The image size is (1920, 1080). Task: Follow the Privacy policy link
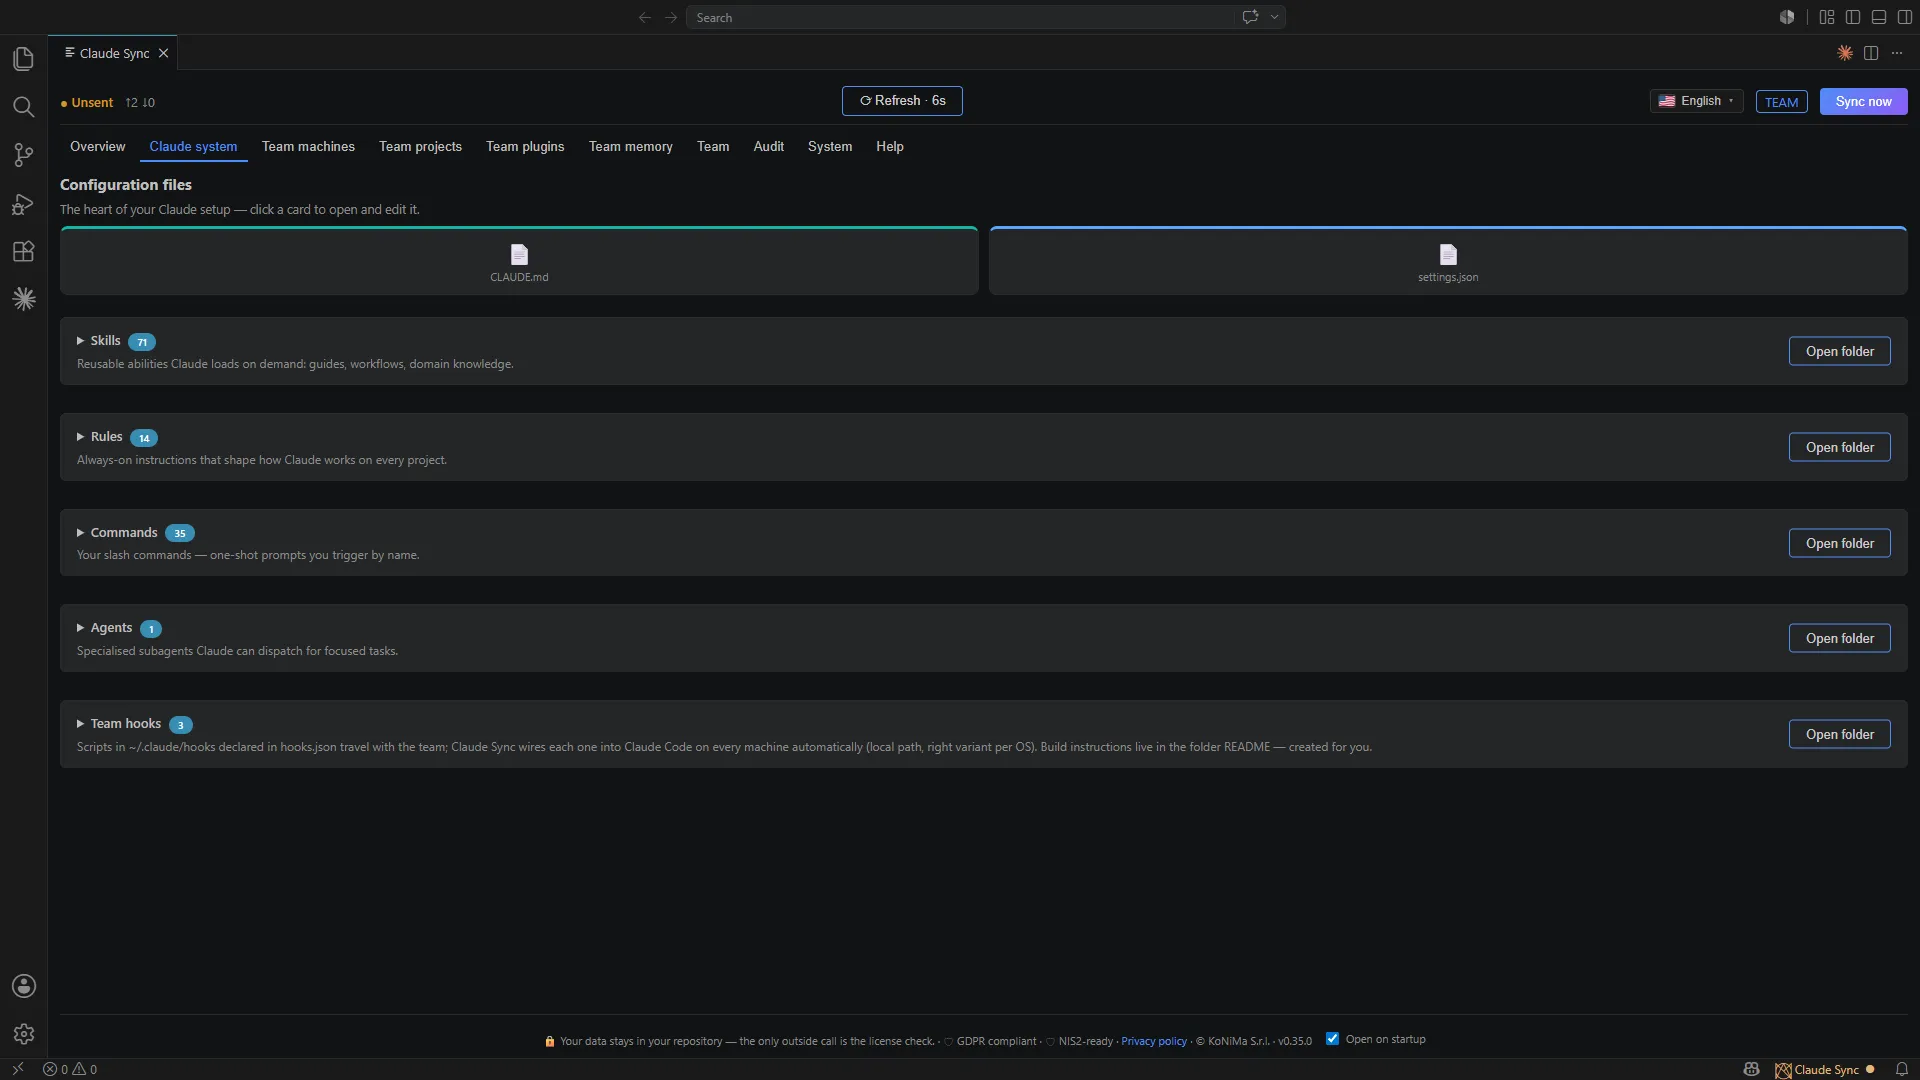(x=1153, y=1041)
